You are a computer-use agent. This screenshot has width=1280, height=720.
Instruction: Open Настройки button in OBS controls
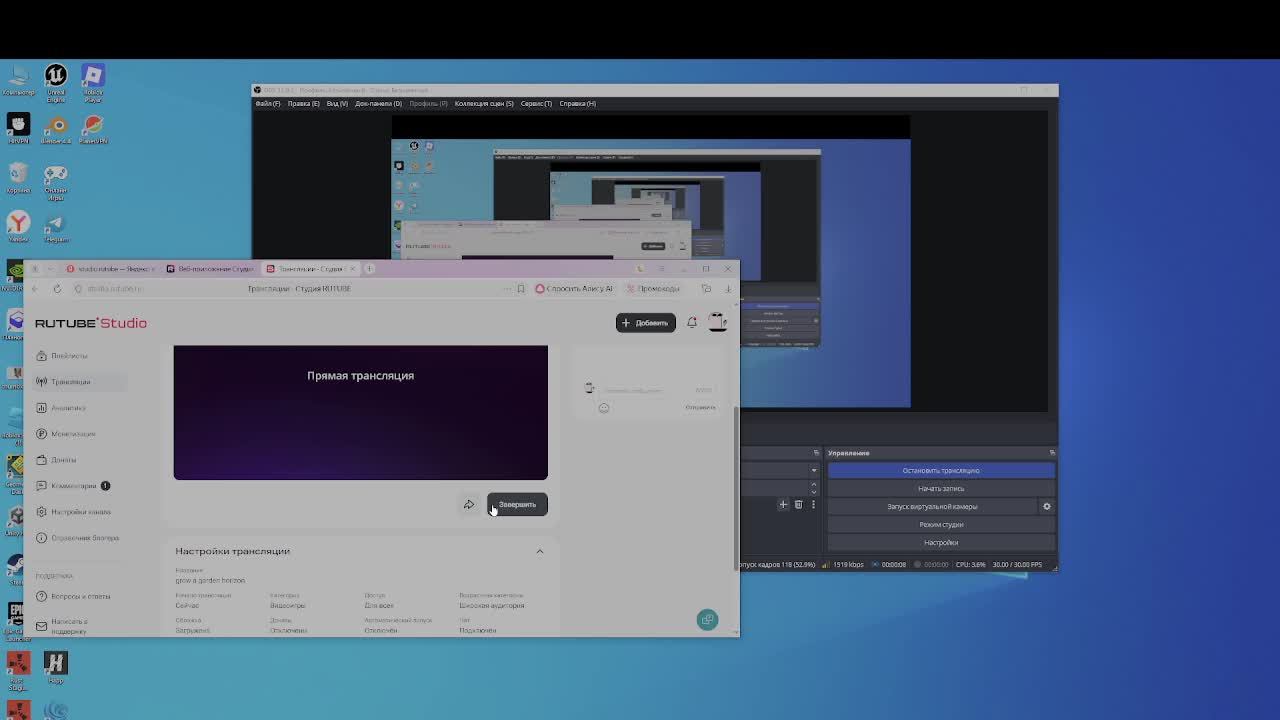click(x=941, y=542)
